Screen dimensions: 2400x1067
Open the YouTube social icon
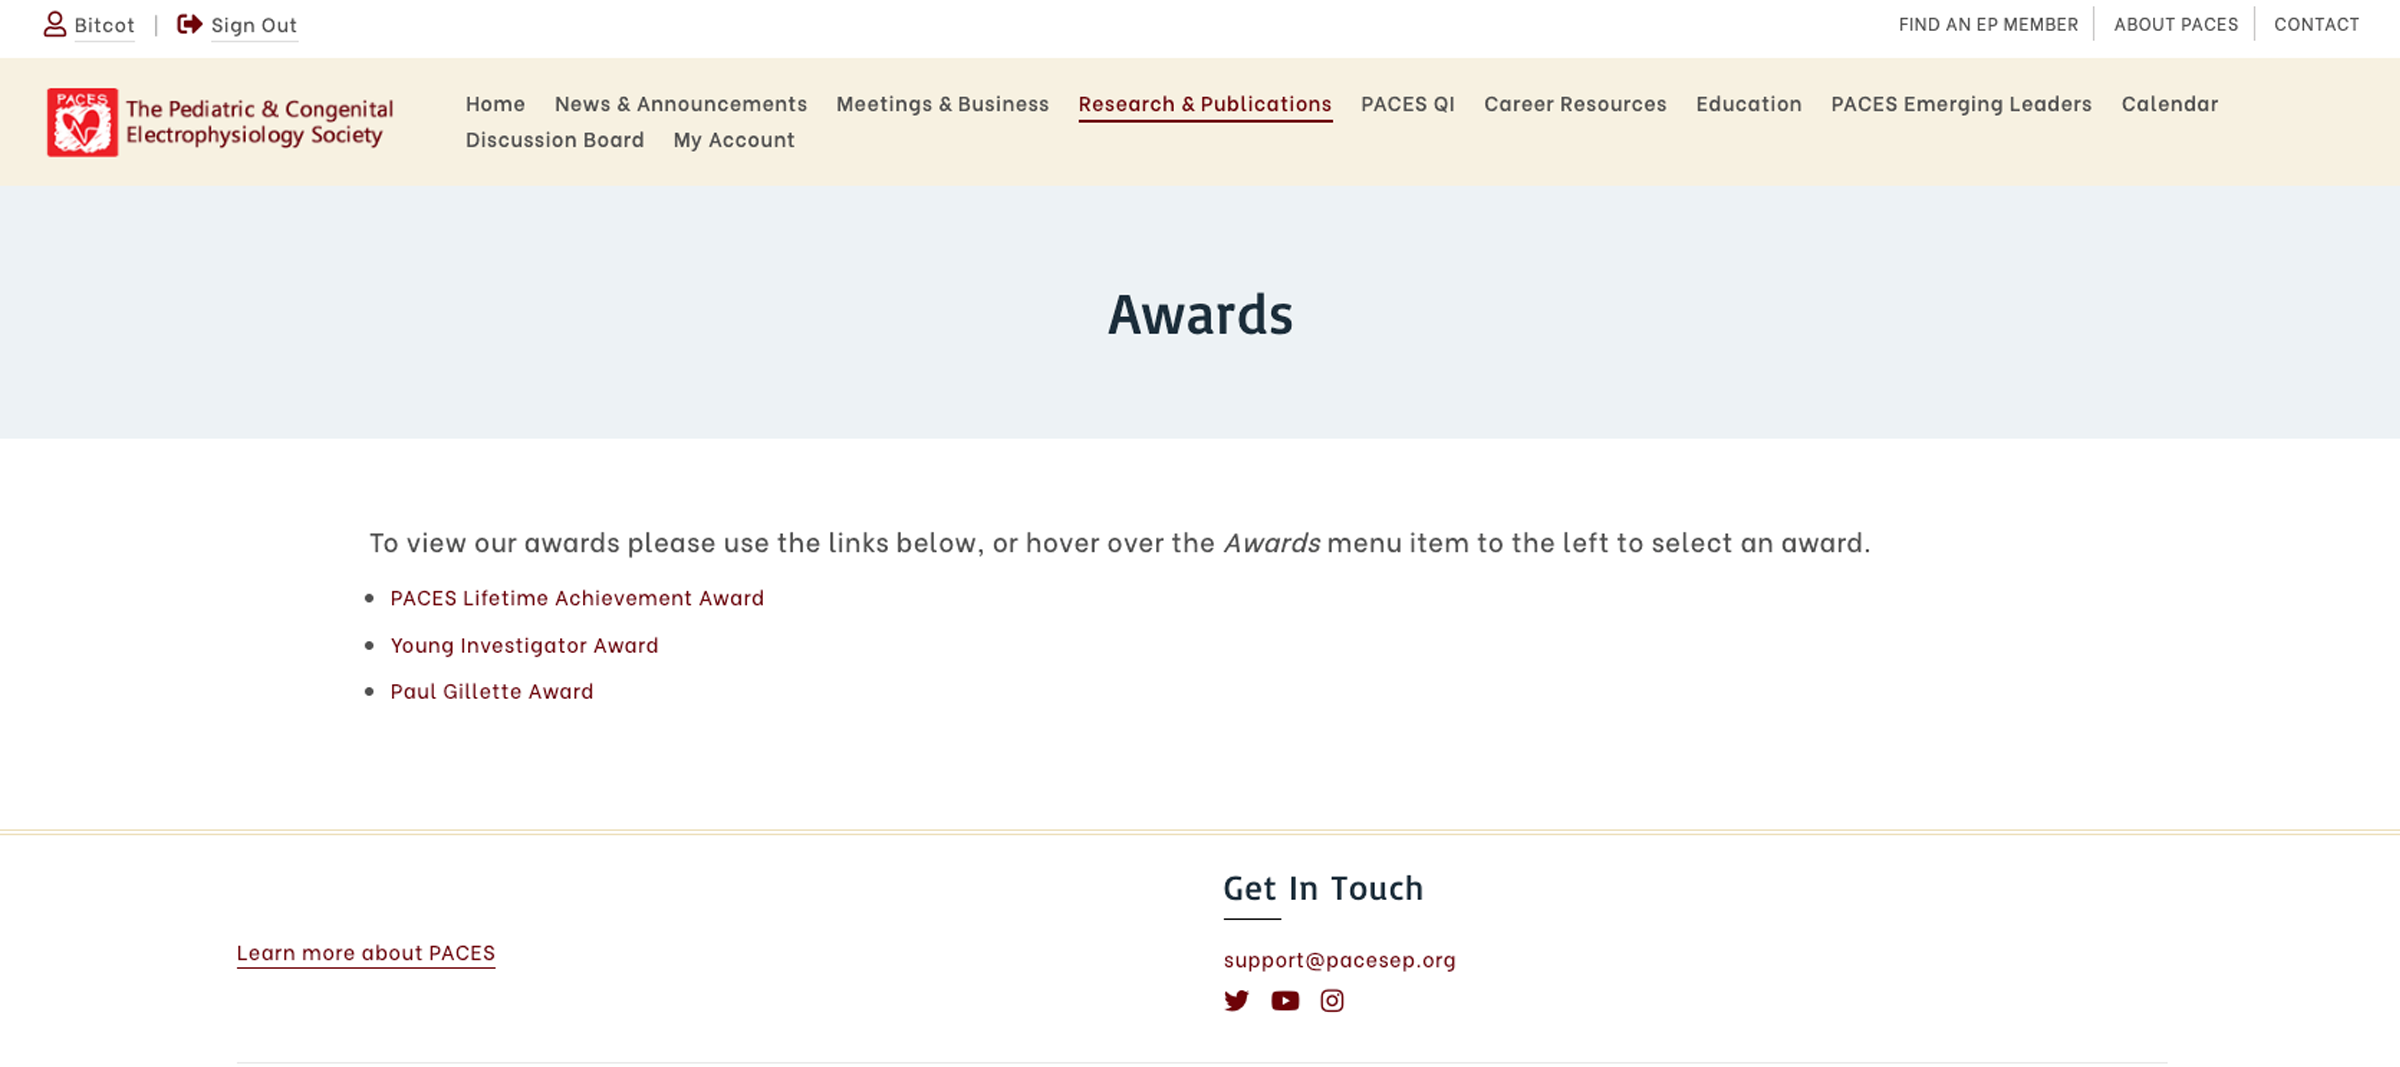point(1285,1001)
